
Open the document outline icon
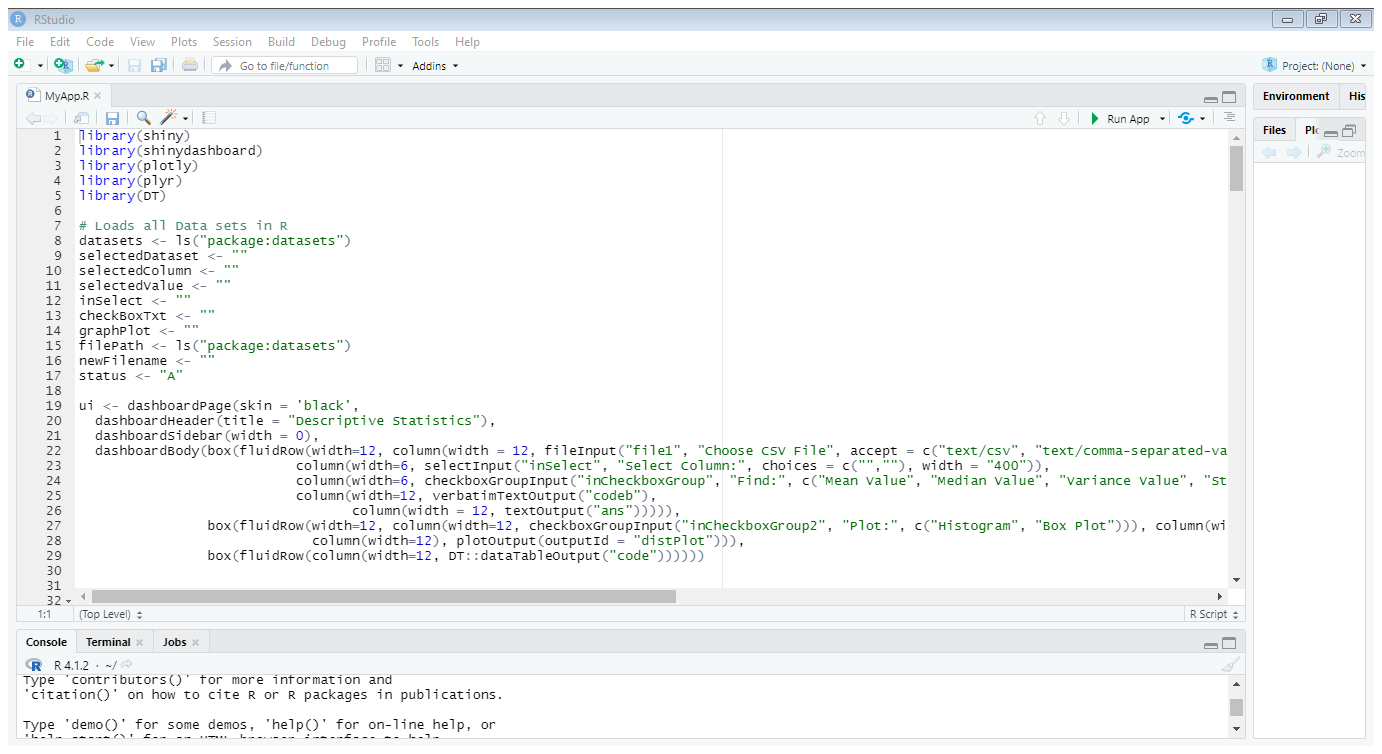(x=208, y=117)
